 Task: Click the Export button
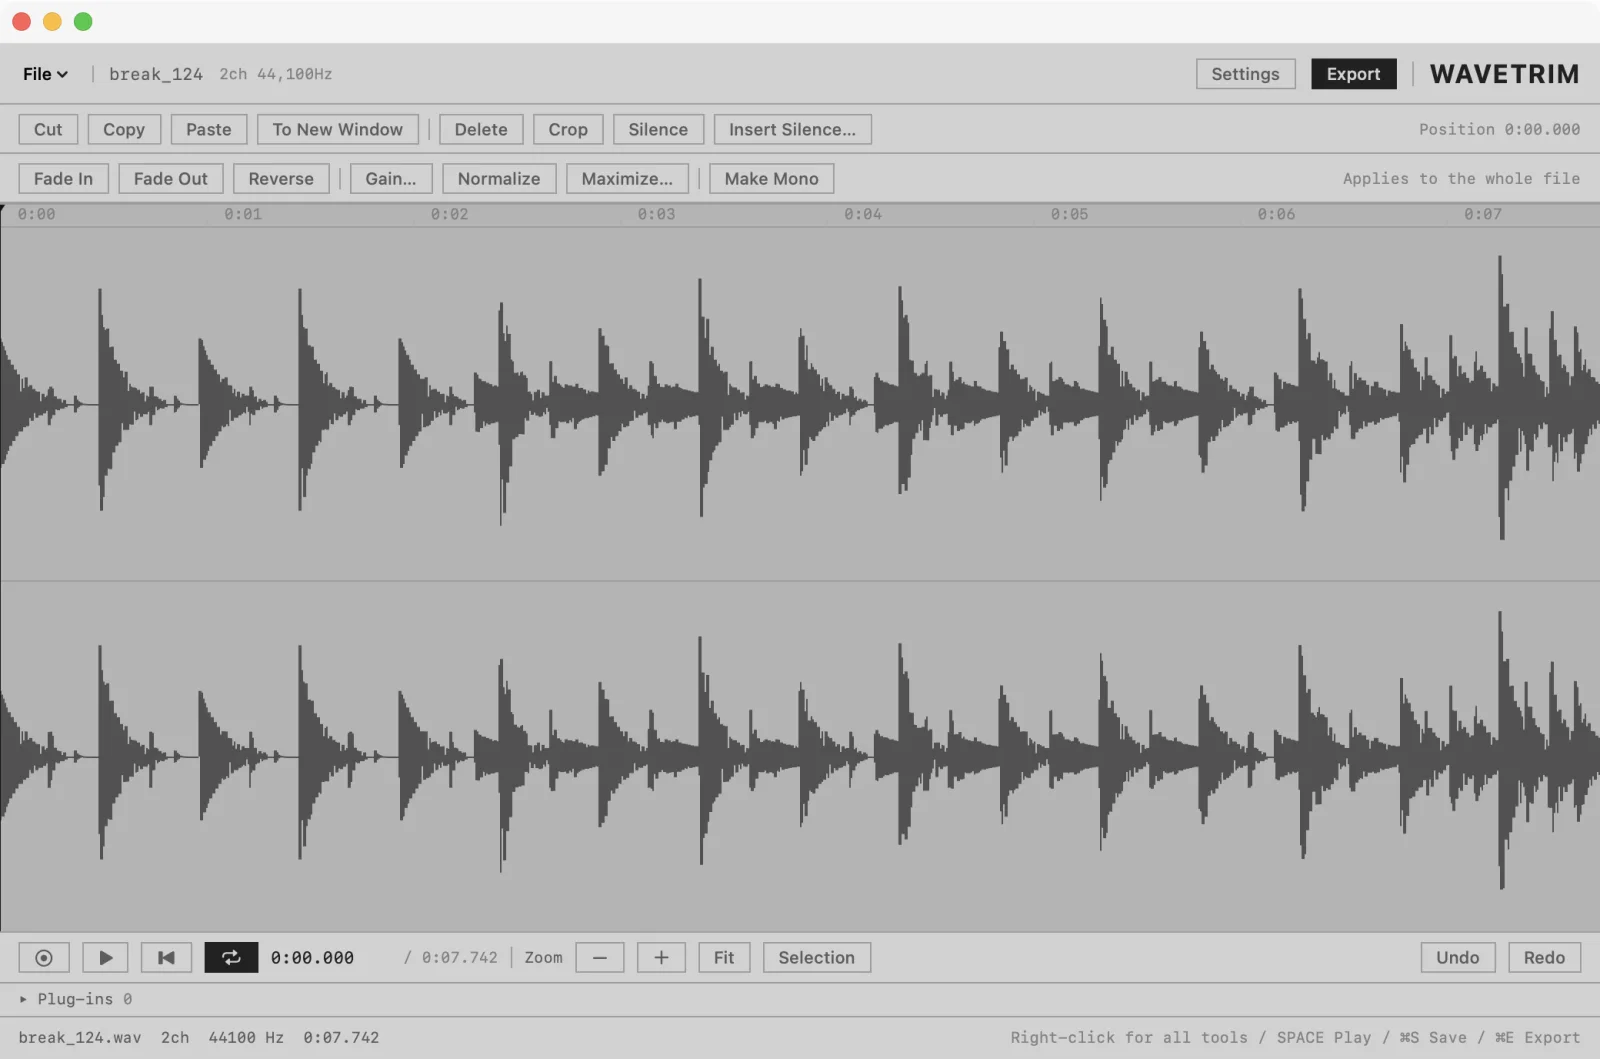pos(1353,74)
